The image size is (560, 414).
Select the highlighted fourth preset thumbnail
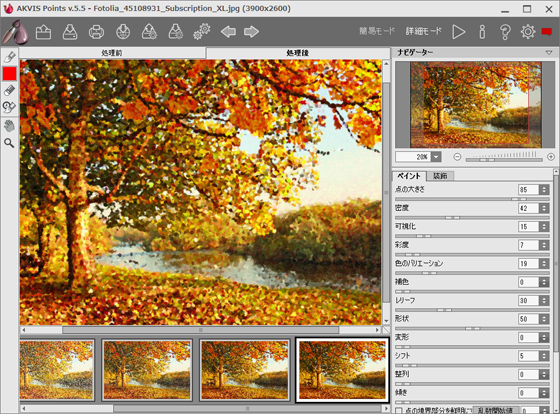tap(342, 369)
